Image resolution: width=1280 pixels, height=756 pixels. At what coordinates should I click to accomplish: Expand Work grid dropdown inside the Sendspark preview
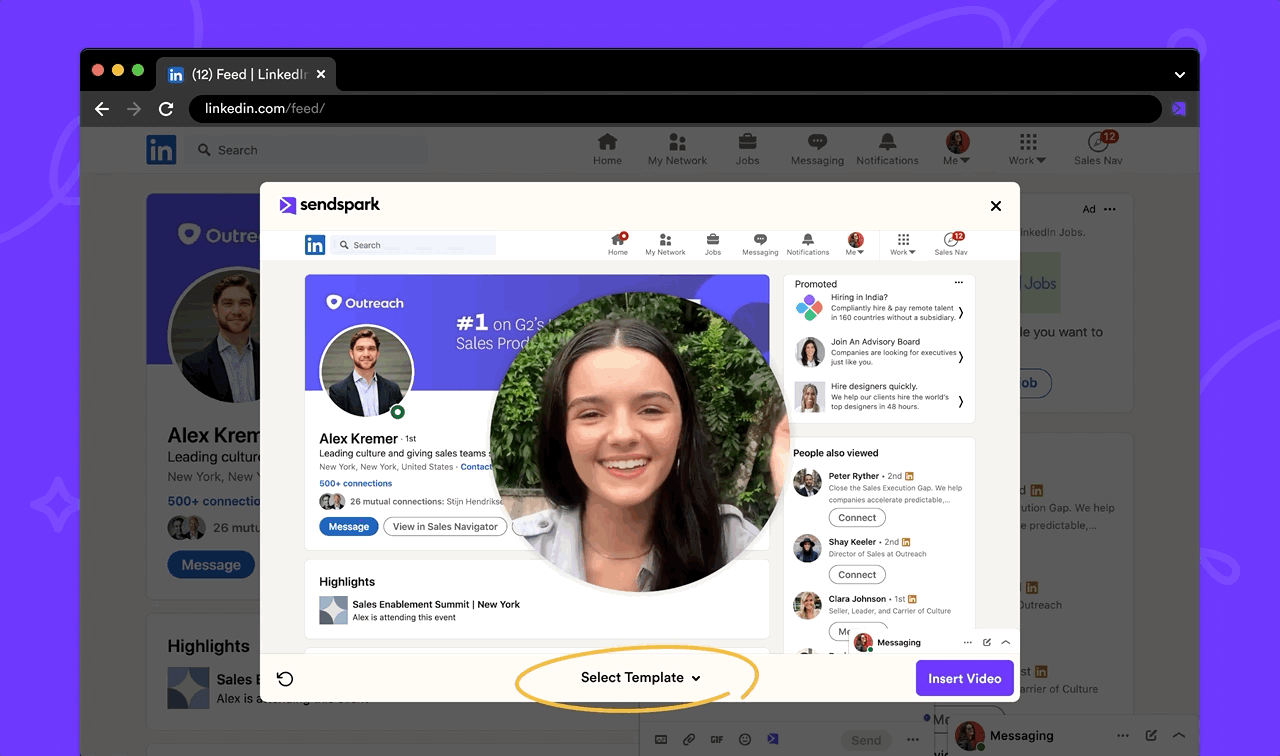pos(903,245)
